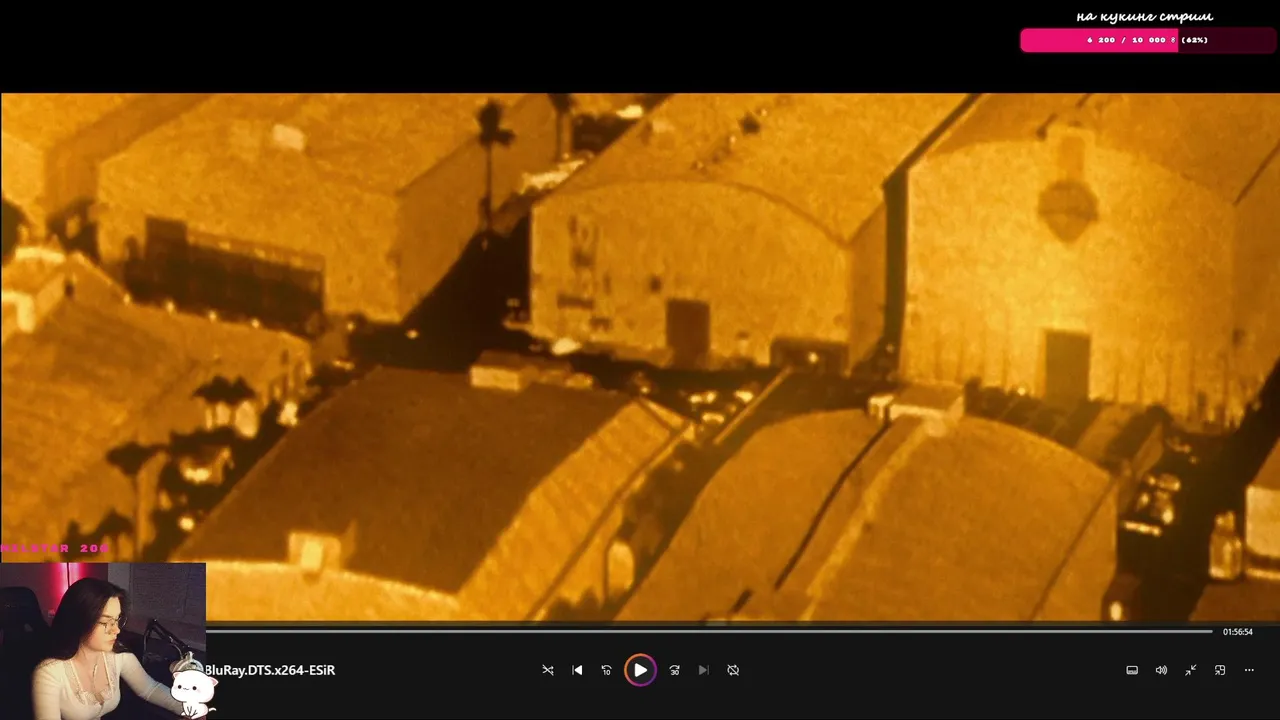The height and width of the screenshot is (720, 1280).
Task: Open subtitles and captions menu
Action: tap(1132, 670)
